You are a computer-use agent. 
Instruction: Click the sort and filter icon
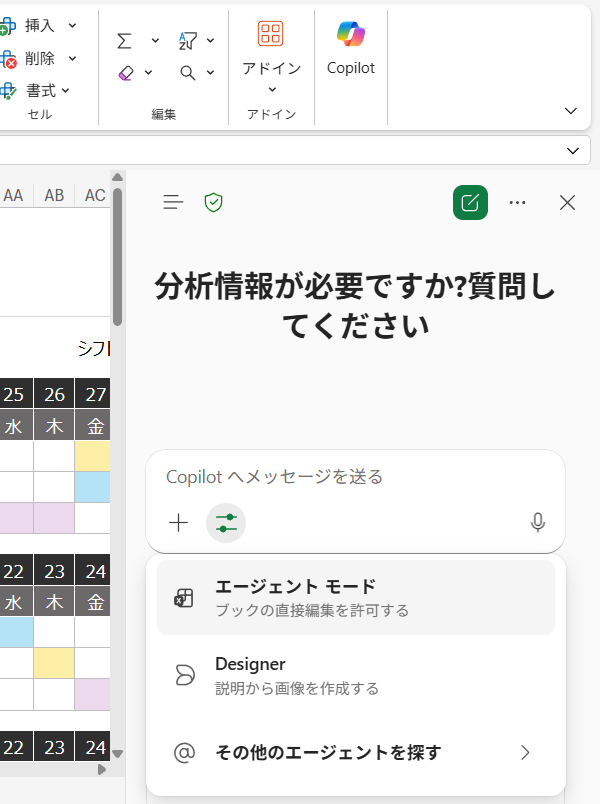(x=188, y=40)
